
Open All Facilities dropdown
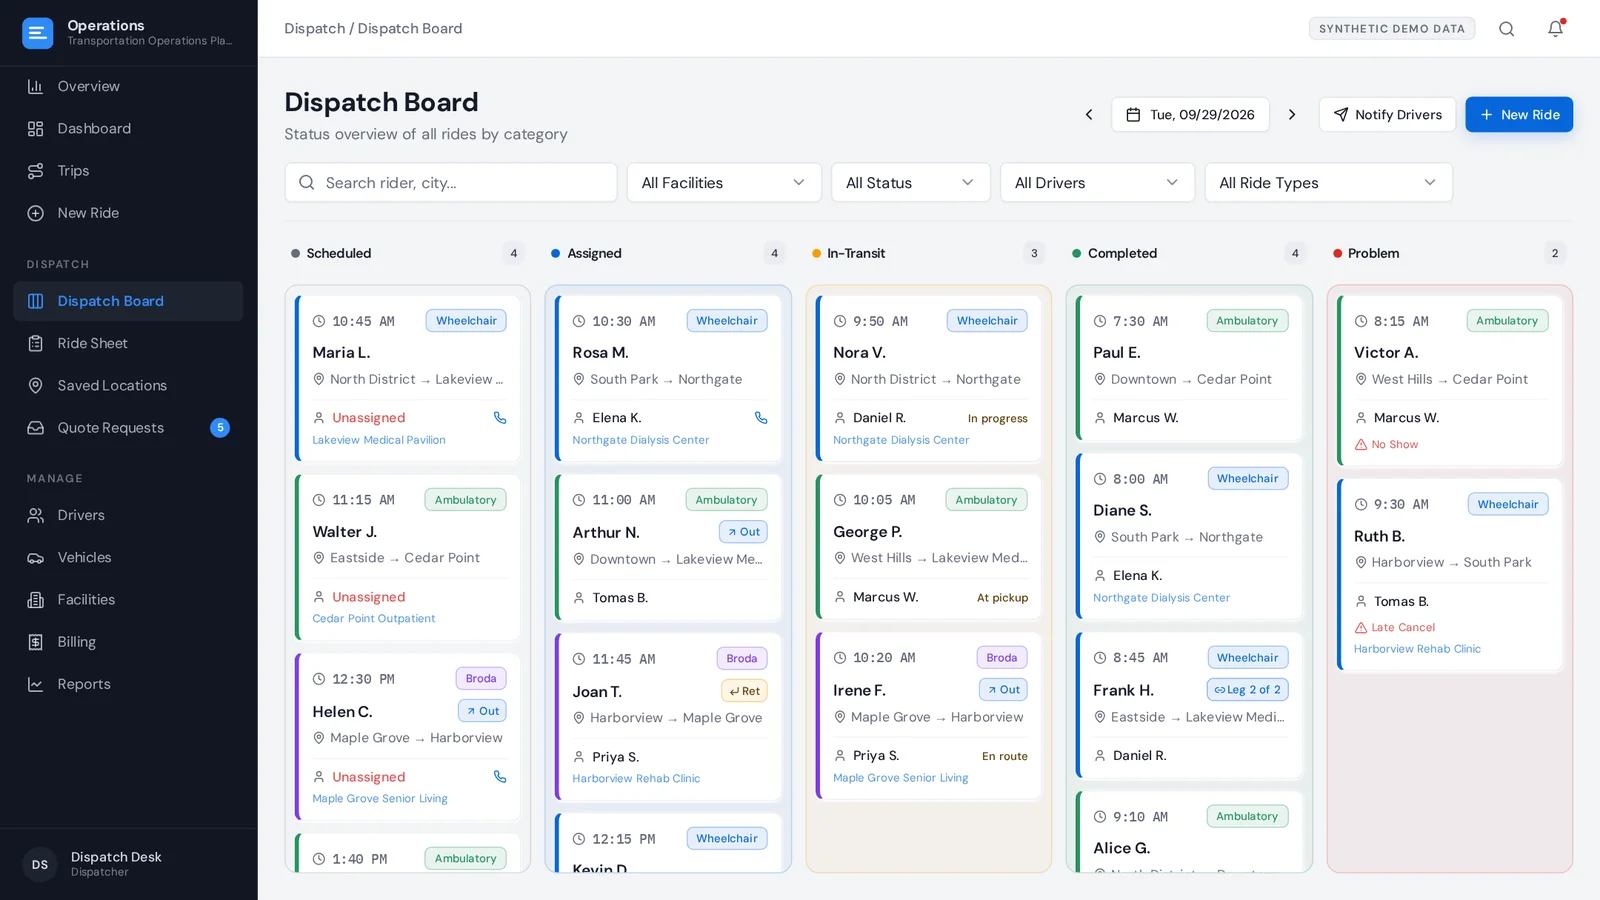[724, 183]
